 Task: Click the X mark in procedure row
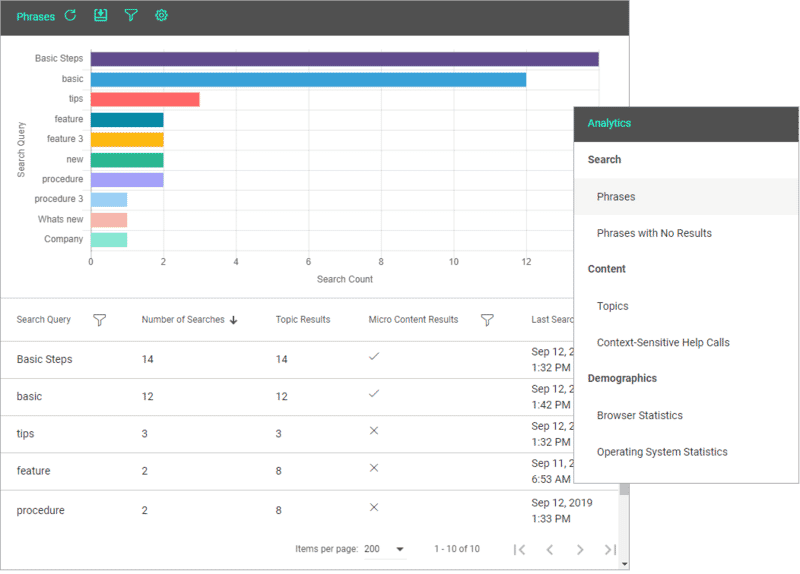point(374,507)
